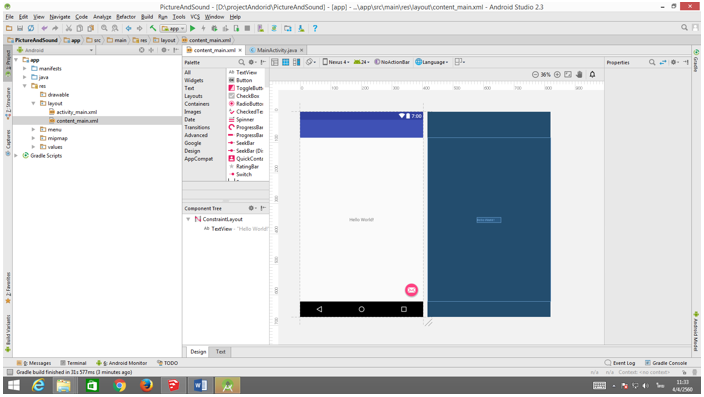Open the Android project view dropdown
The width and height of the screenshot is (704, 397).
[x=55, y=50]
